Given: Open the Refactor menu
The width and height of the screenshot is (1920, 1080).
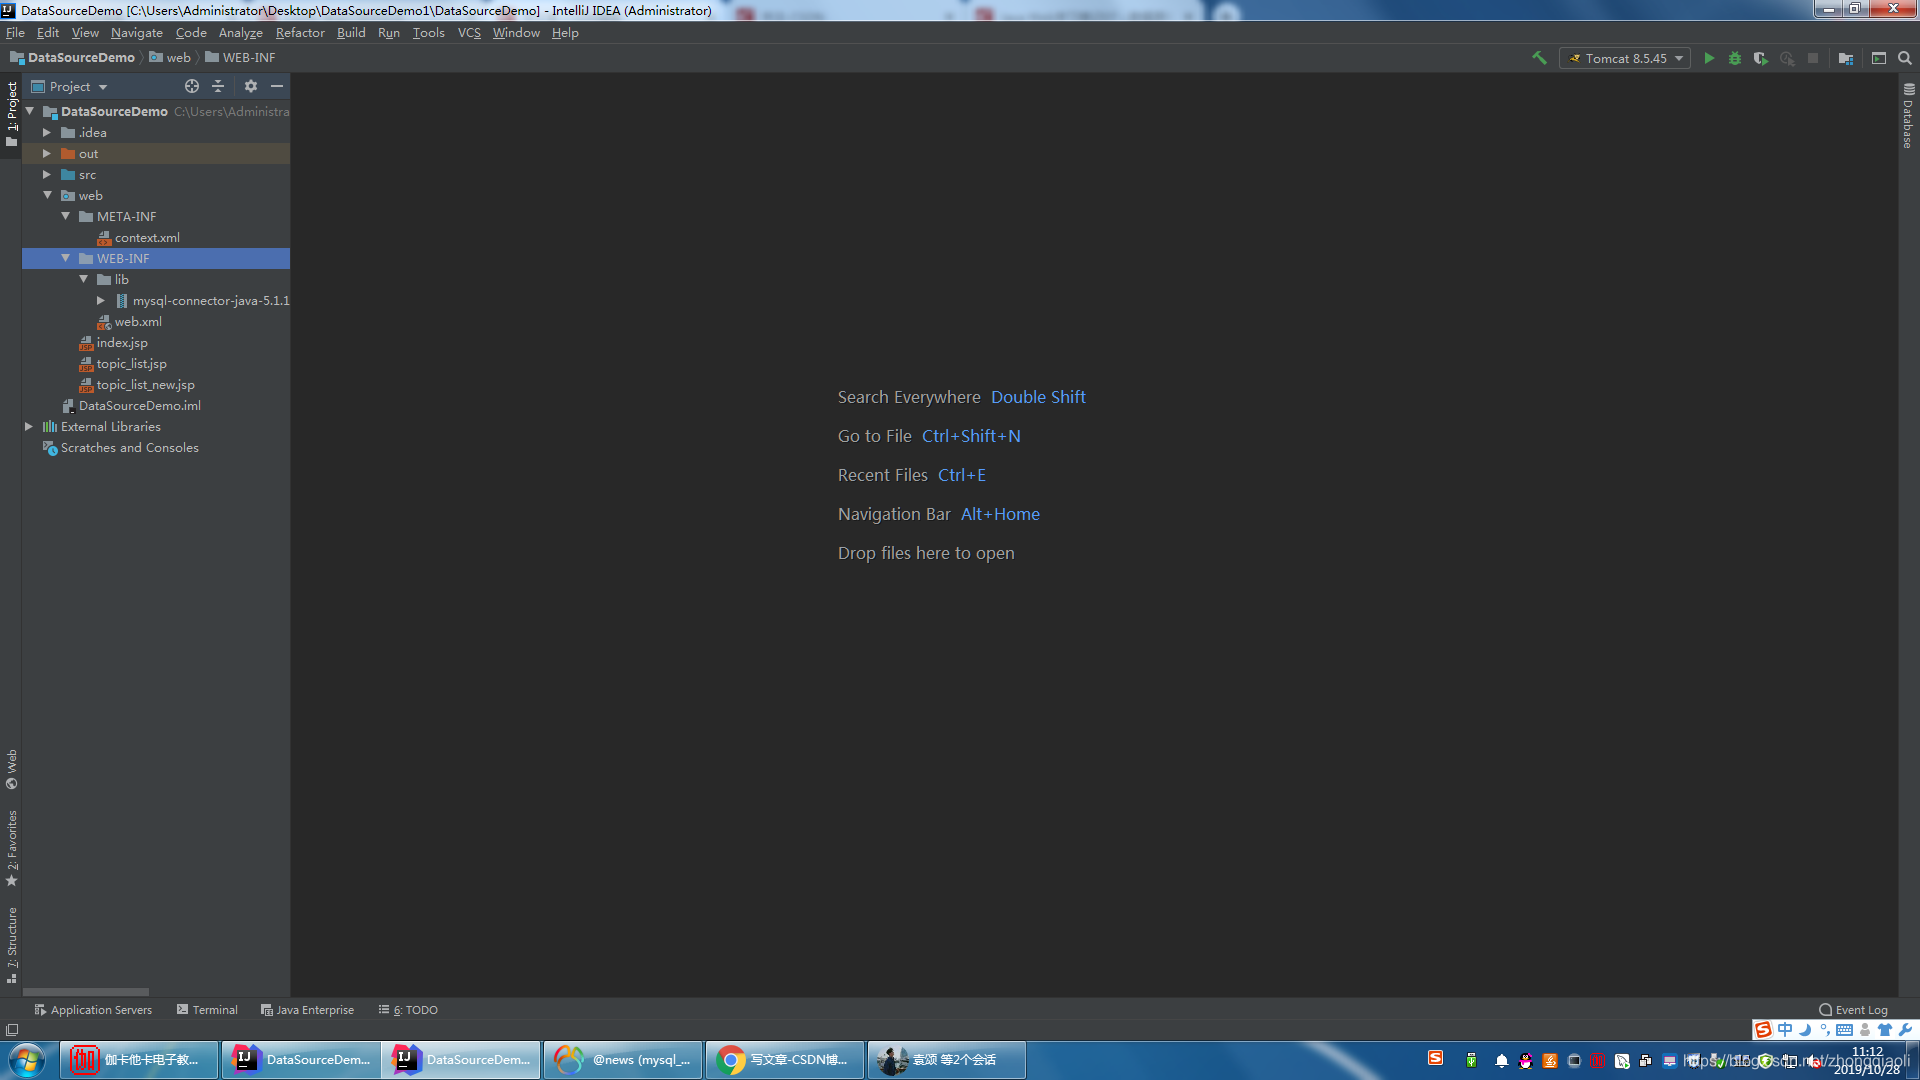Looking at the screenshot, I should (300, 33).
